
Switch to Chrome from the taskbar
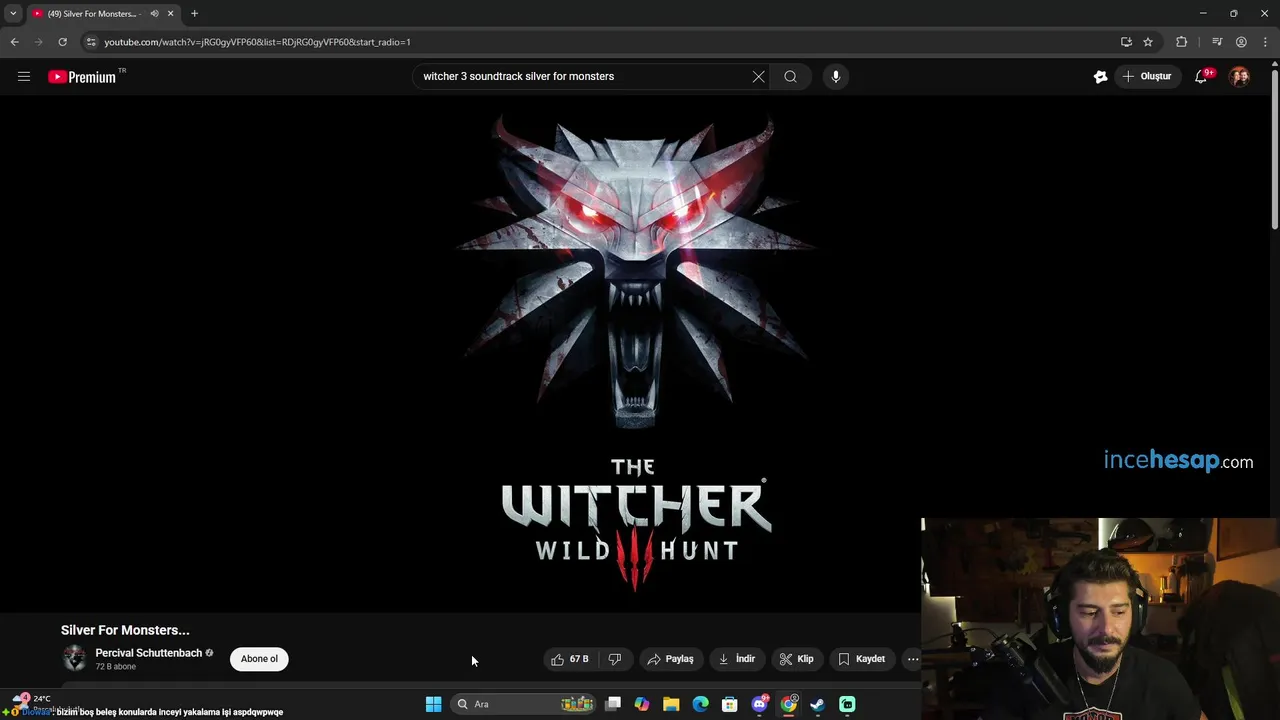tap(789, 704)
